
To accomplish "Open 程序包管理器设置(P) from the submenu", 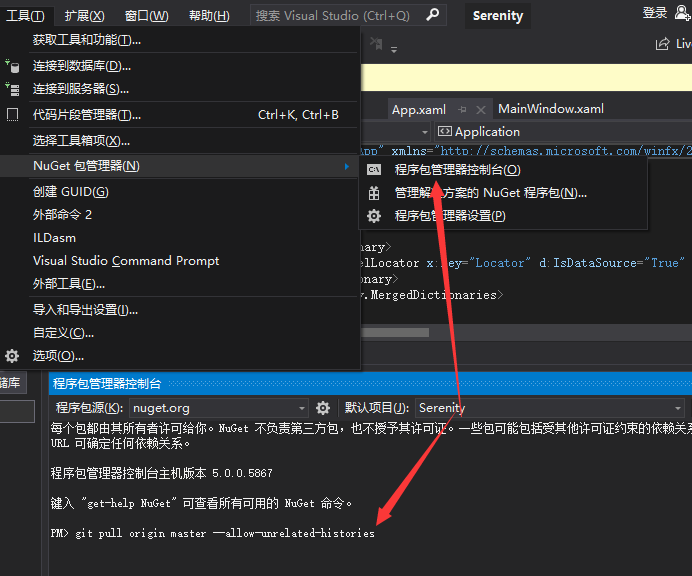I will 503,216.
